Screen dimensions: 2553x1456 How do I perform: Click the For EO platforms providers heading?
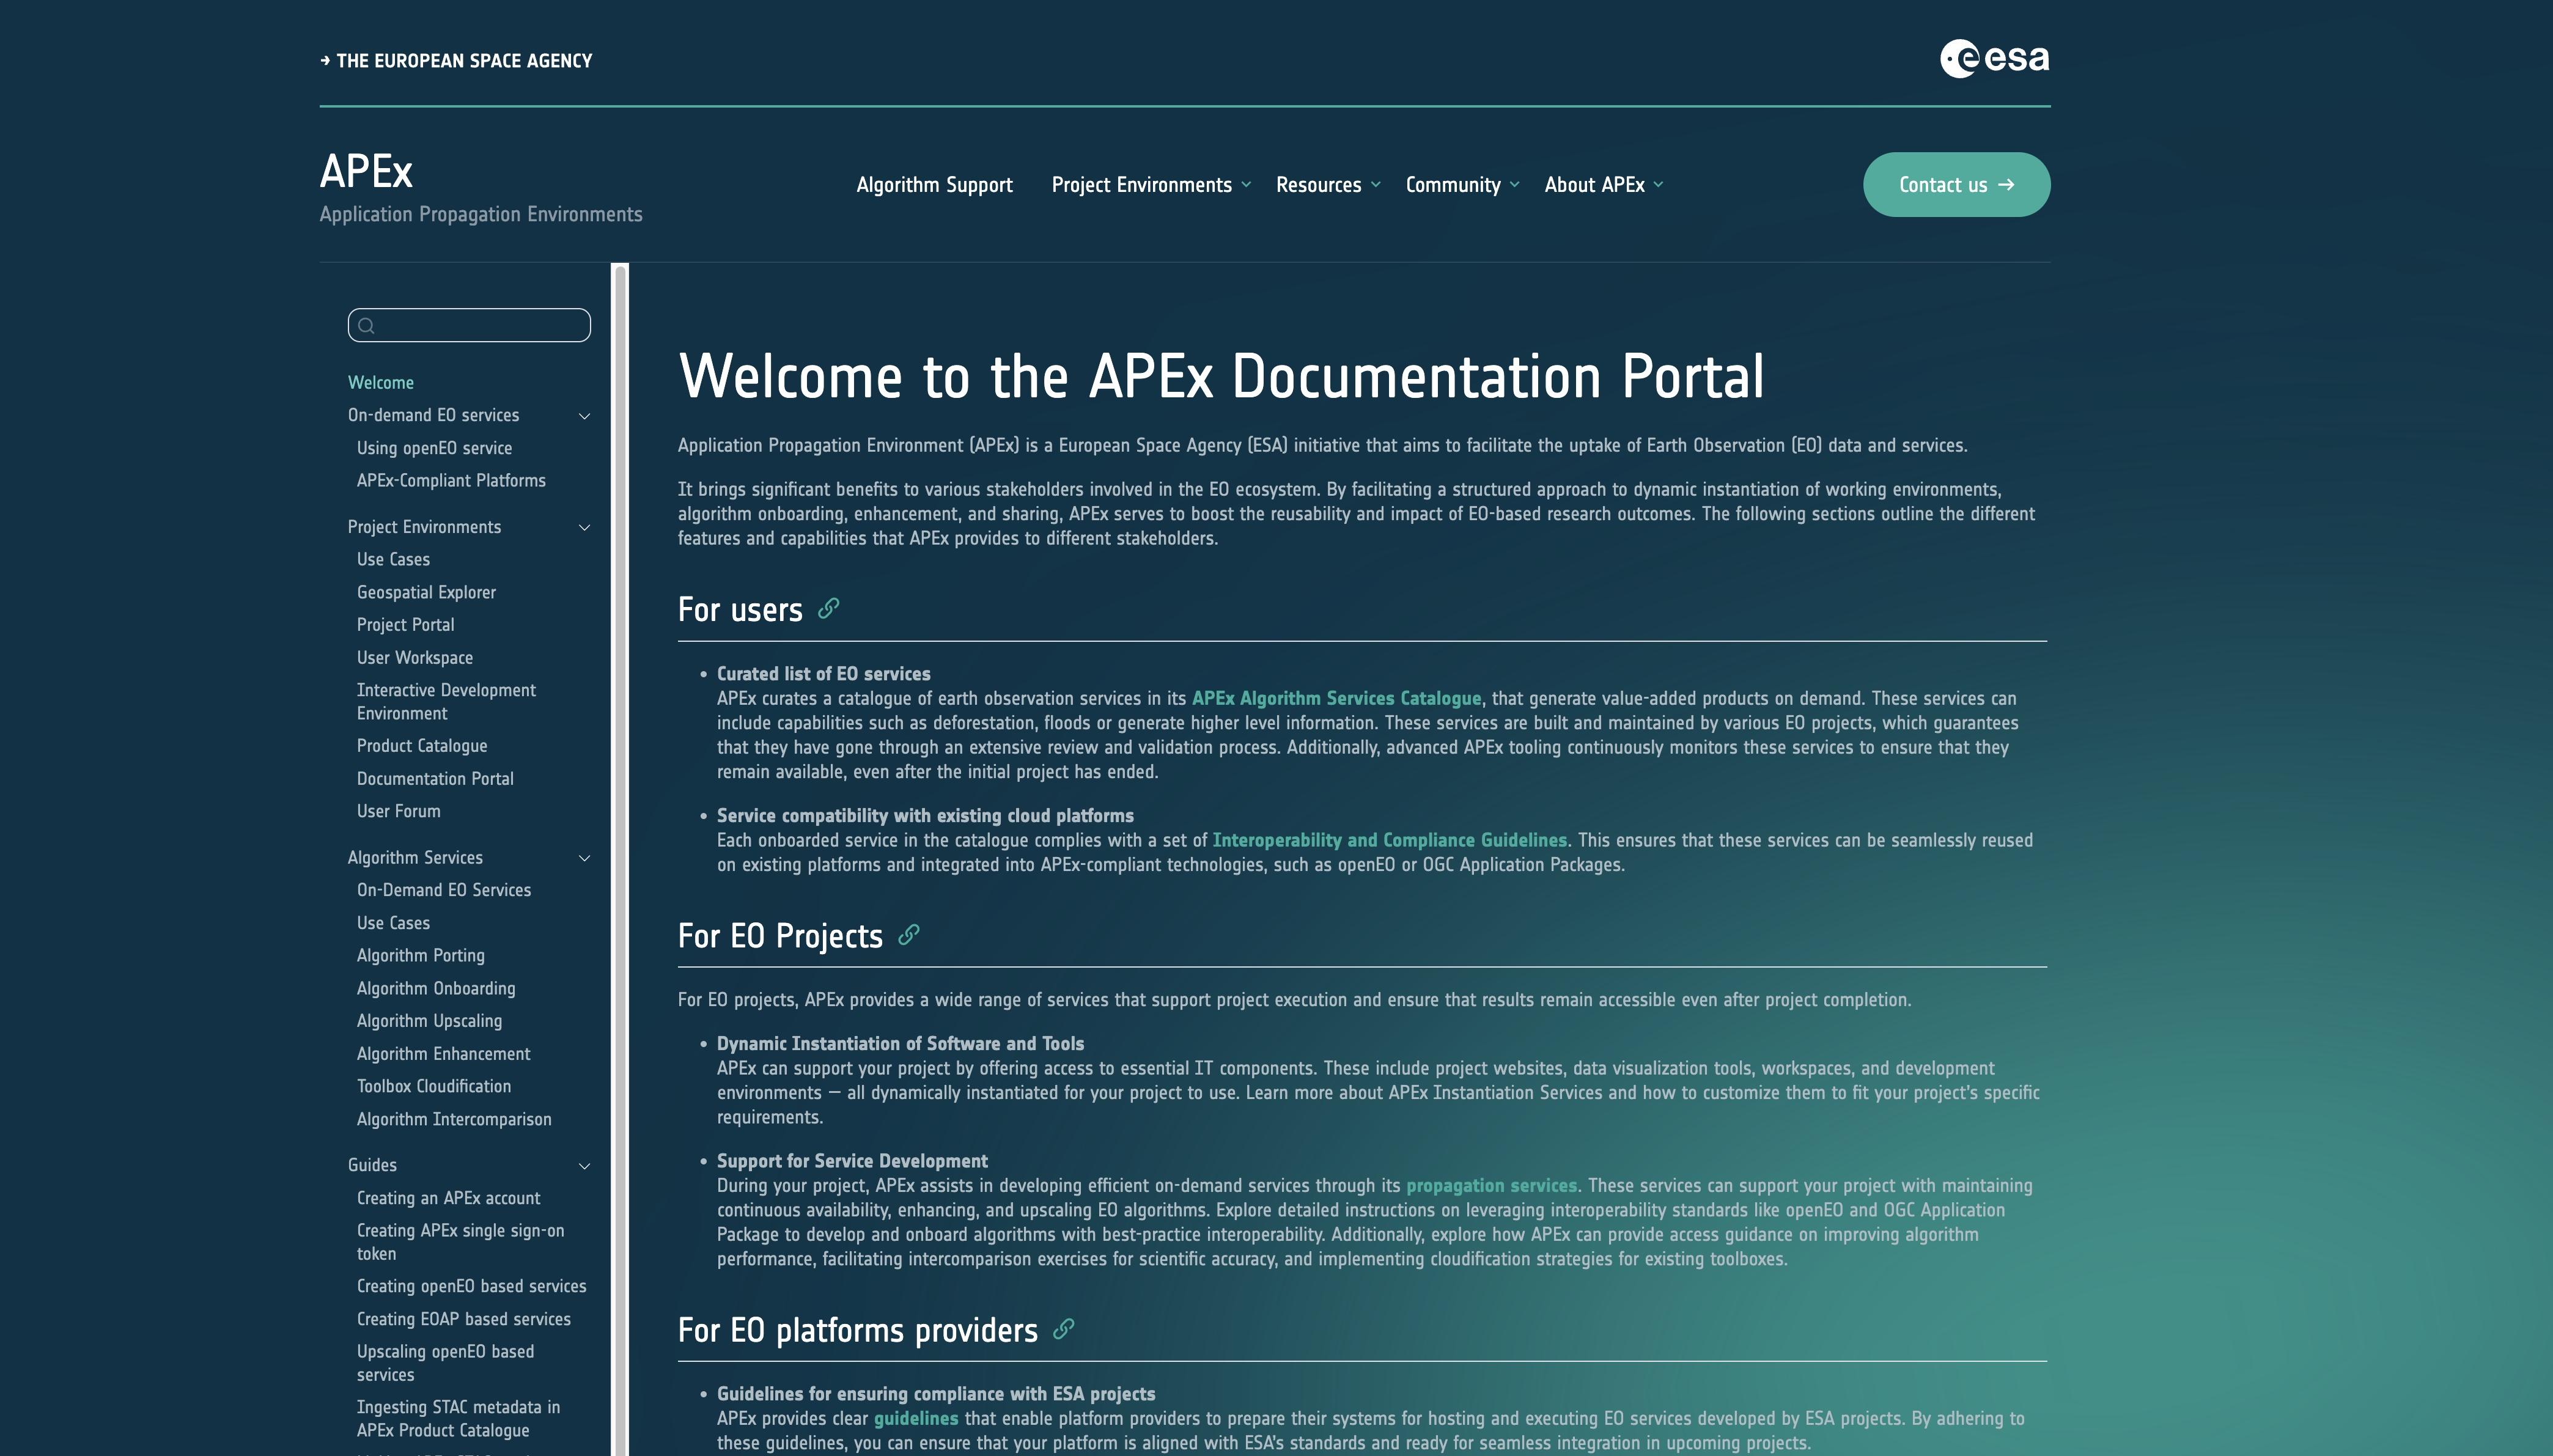[x=858, y=1331]
